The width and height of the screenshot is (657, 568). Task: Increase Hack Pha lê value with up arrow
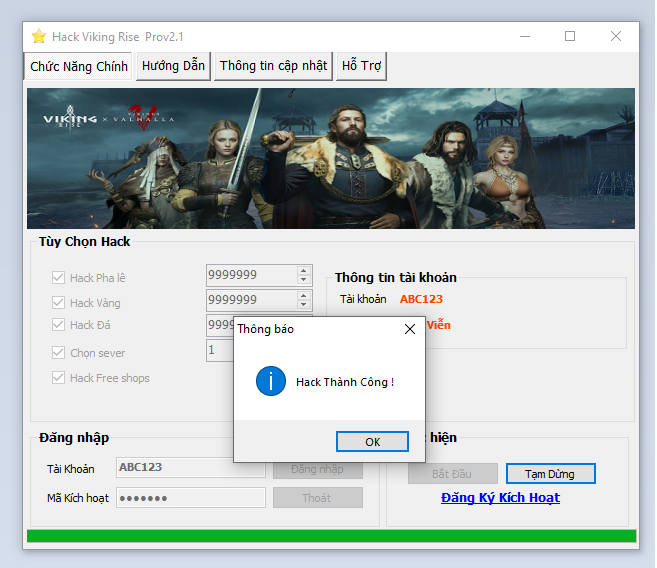[x=303, y=271]
